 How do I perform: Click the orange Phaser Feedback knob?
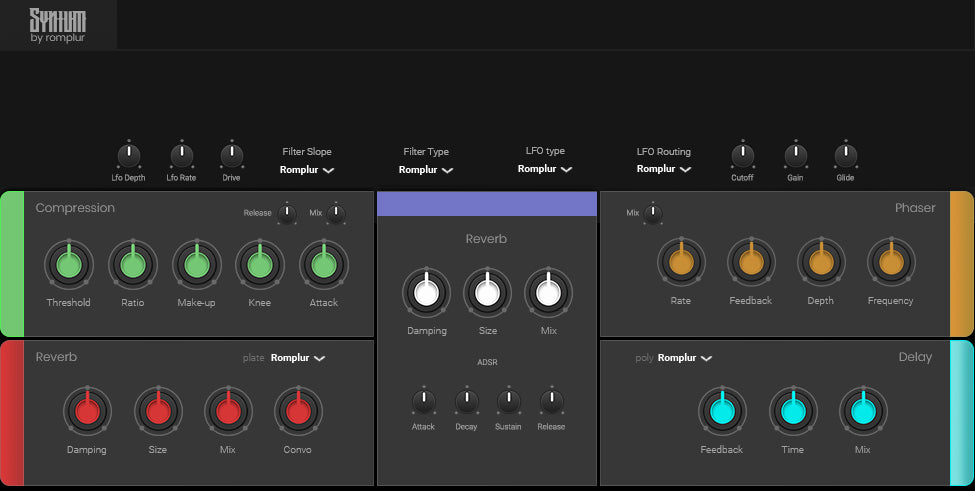coord(751,262)
